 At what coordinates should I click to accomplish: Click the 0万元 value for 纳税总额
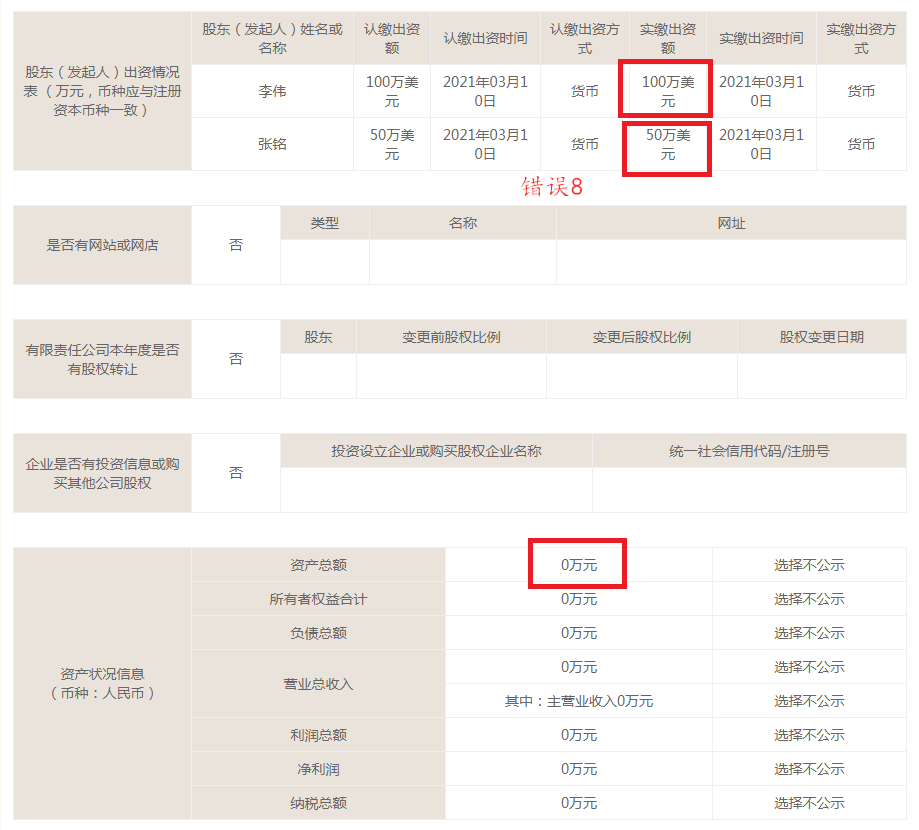(x=578, y=803)
